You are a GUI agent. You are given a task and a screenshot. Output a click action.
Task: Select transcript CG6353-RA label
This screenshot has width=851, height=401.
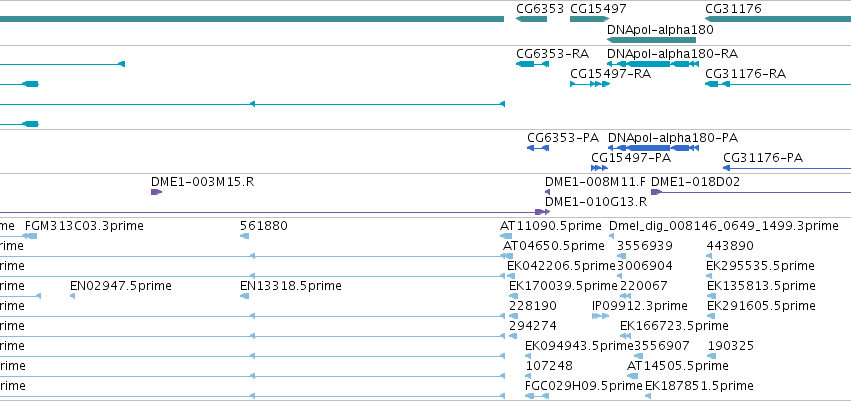coord(552,54)
